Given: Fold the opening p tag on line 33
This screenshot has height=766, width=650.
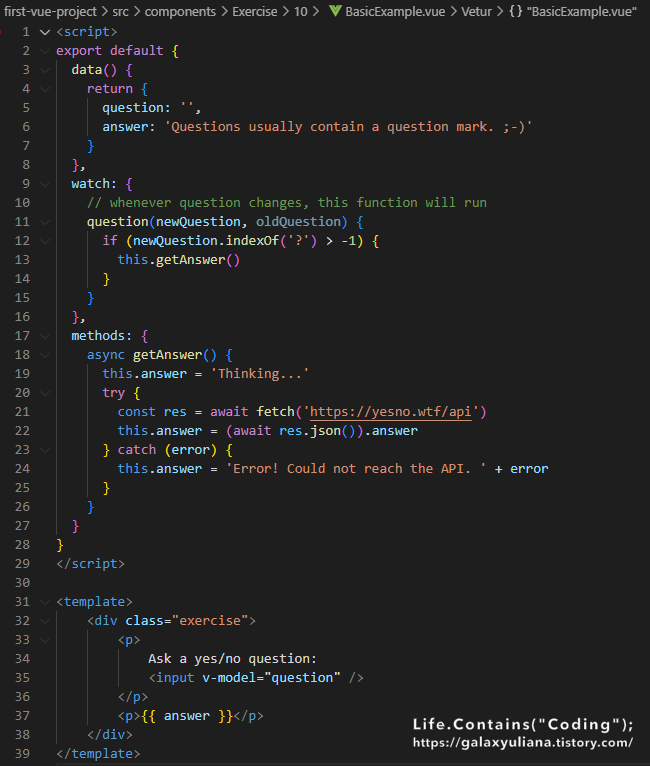Looking at the screenshot, I should 45,640.
